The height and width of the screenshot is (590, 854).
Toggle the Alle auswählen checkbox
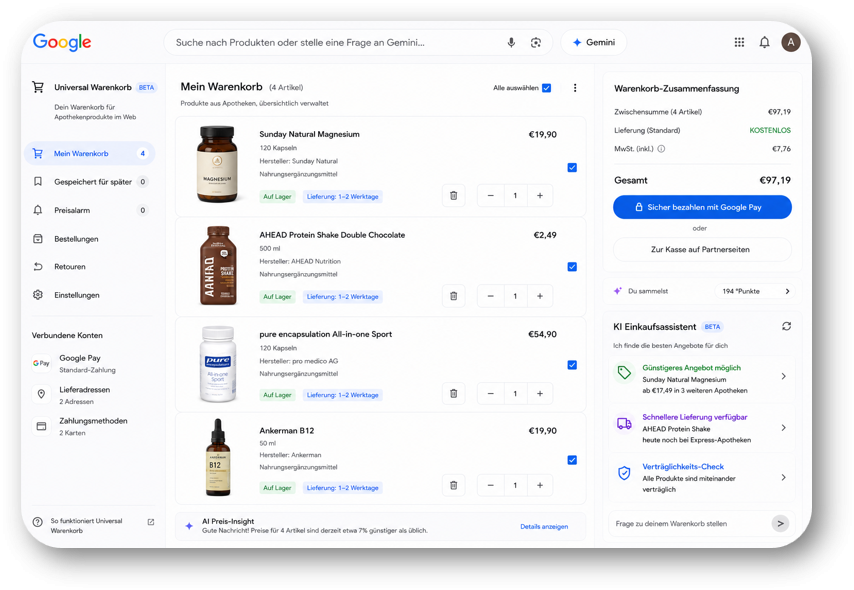[x=546, y=88]
